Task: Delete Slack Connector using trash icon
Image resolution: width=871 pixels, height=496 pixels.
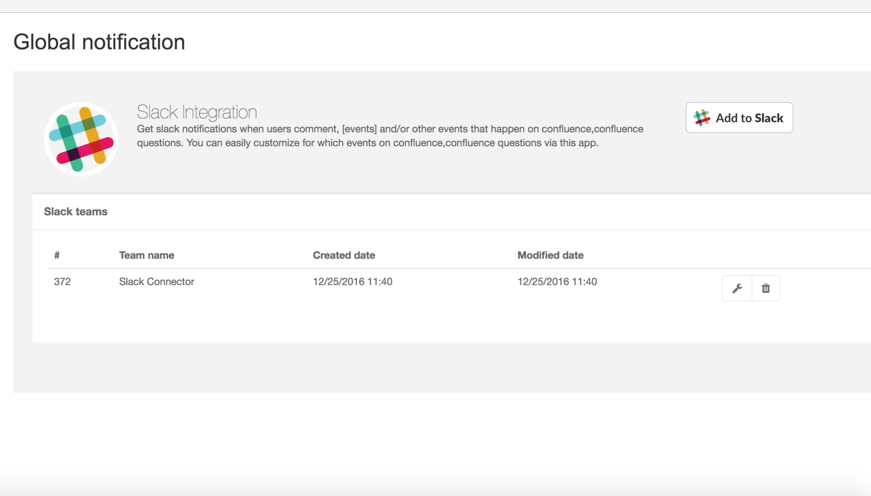Action: coord(766,288)
